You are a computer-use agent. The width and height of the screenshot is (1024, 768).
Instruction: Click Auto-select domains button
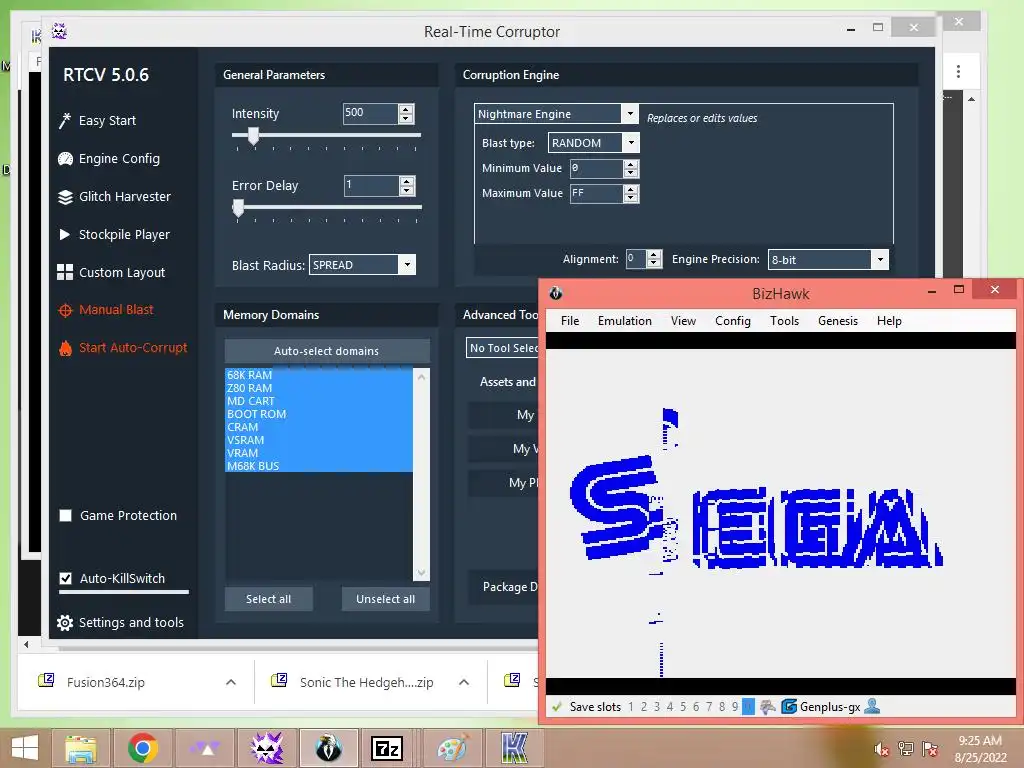(x=327, y=351)
